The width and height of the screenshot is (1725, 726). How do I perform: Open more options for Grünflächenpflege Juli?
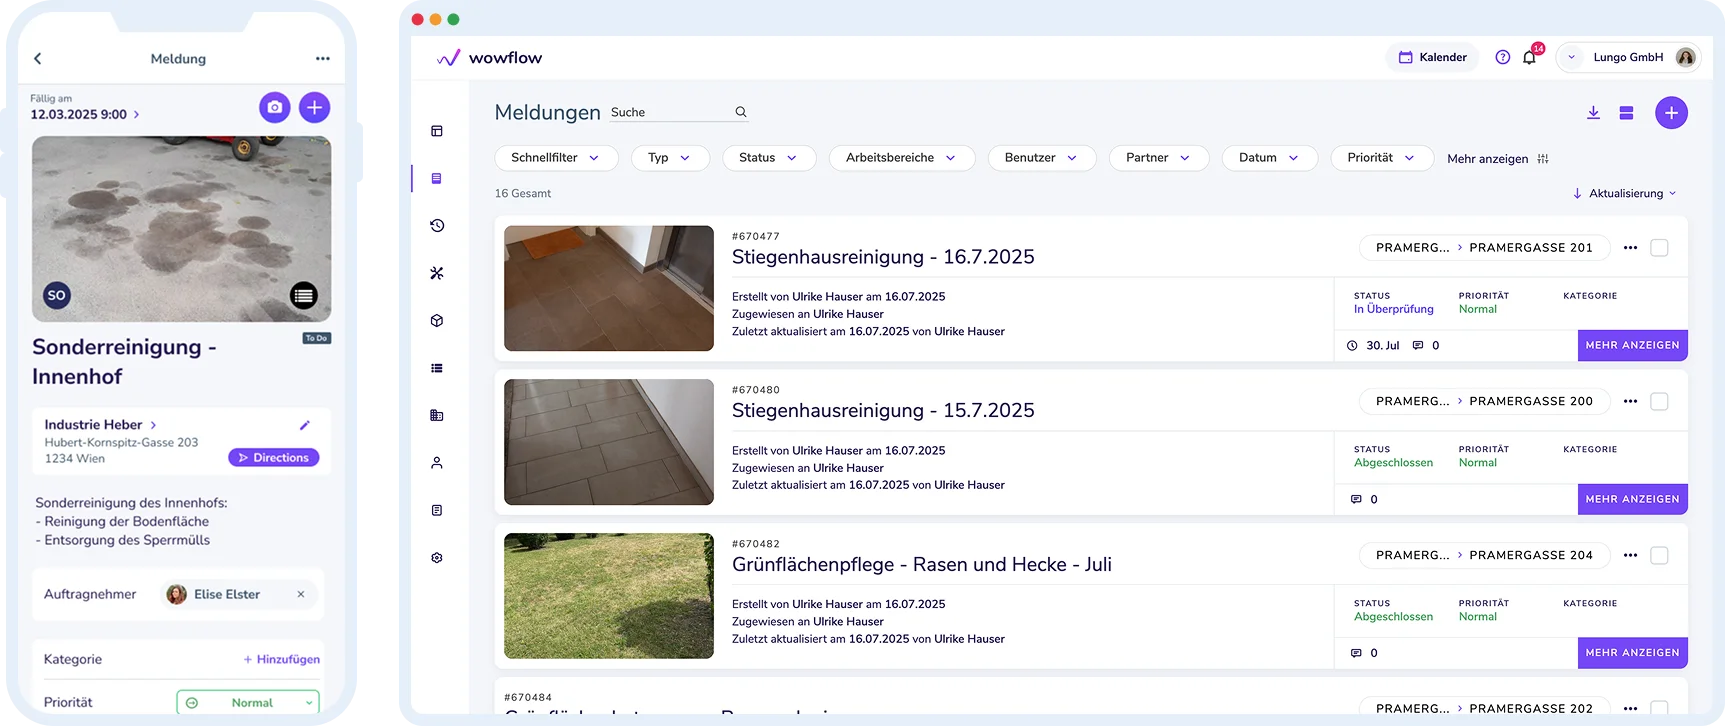[x=1630, y=555]
